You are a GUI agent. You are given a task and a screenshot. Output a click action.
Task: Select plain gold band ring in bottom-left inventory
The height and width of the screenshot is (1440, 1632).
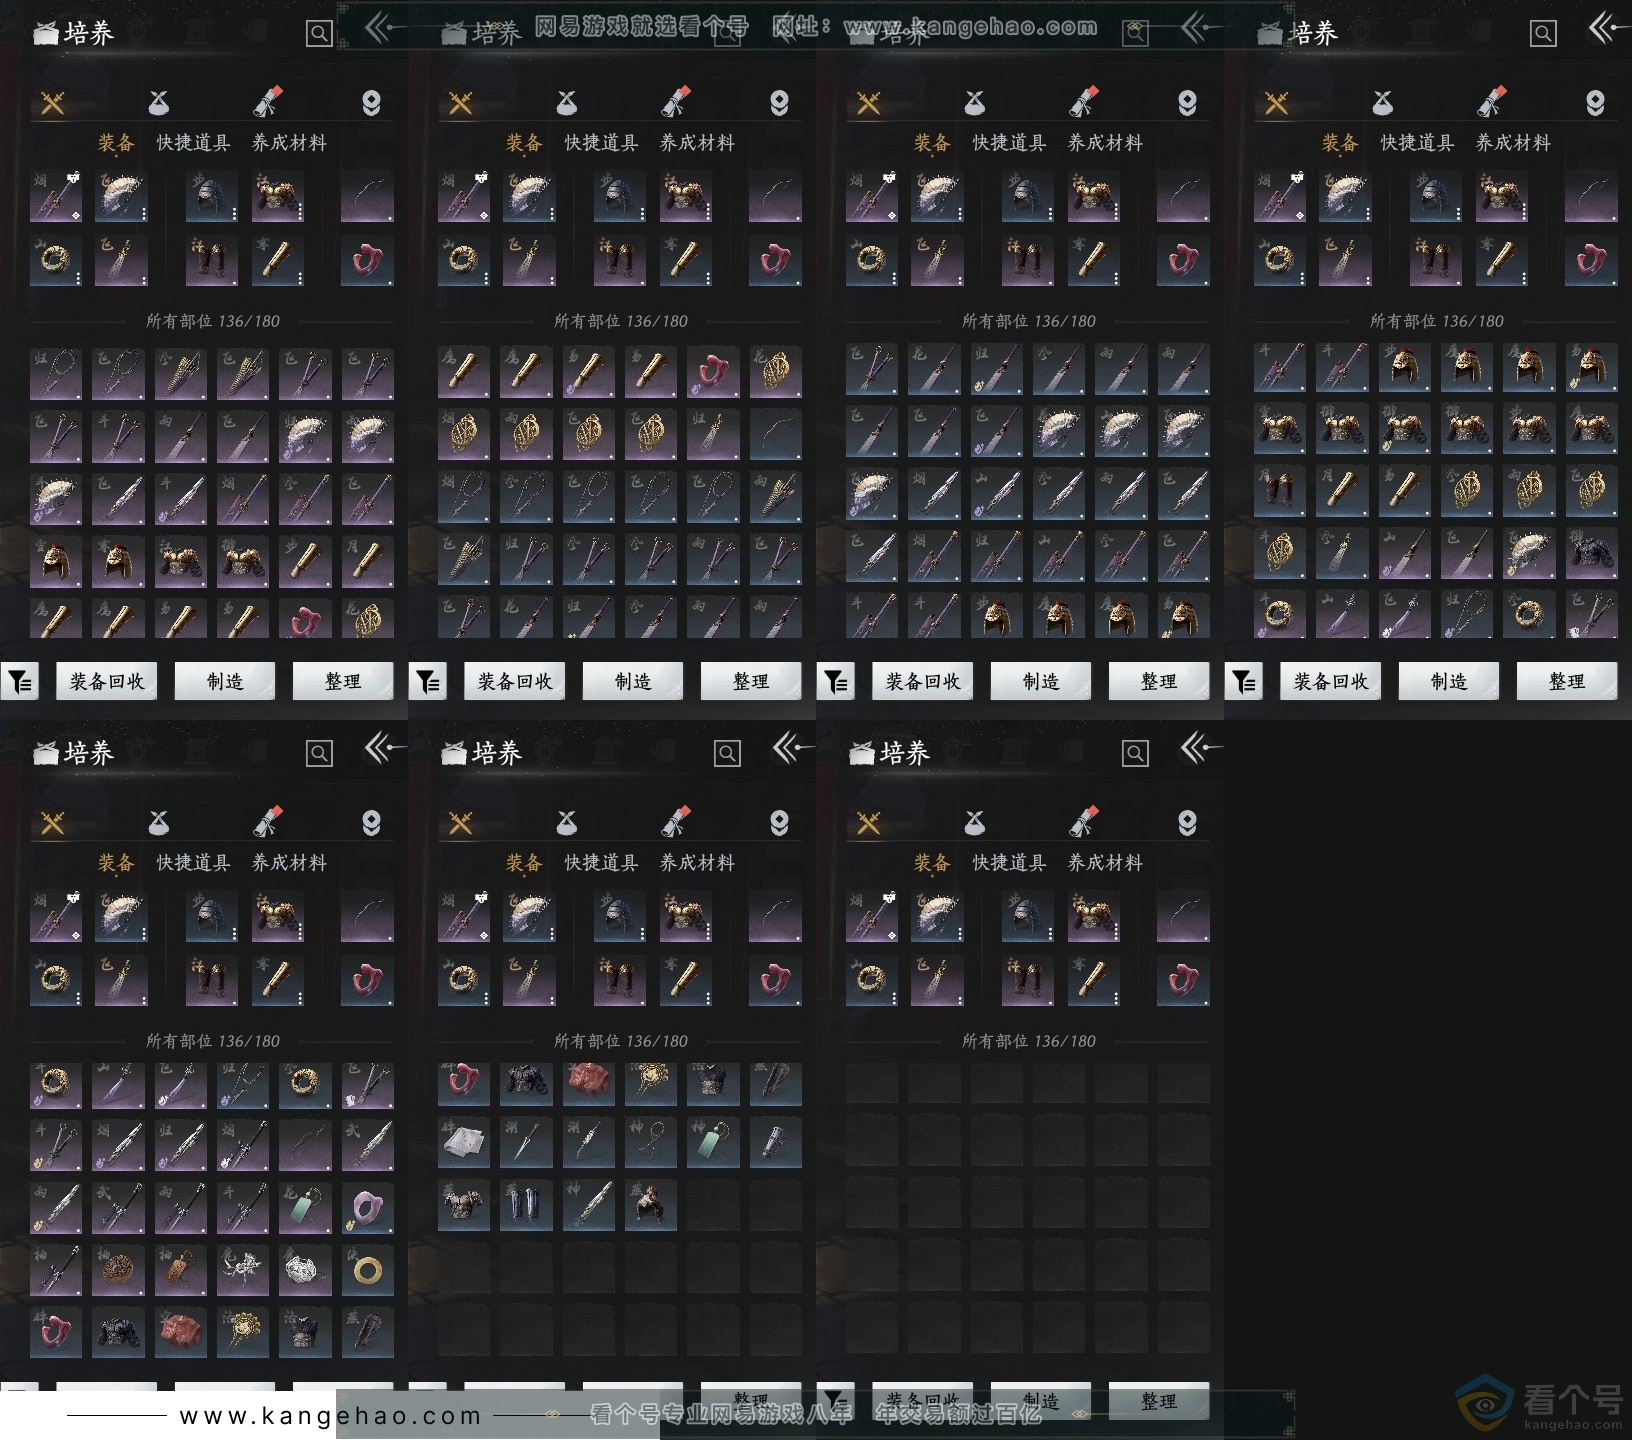(367, 1269)
